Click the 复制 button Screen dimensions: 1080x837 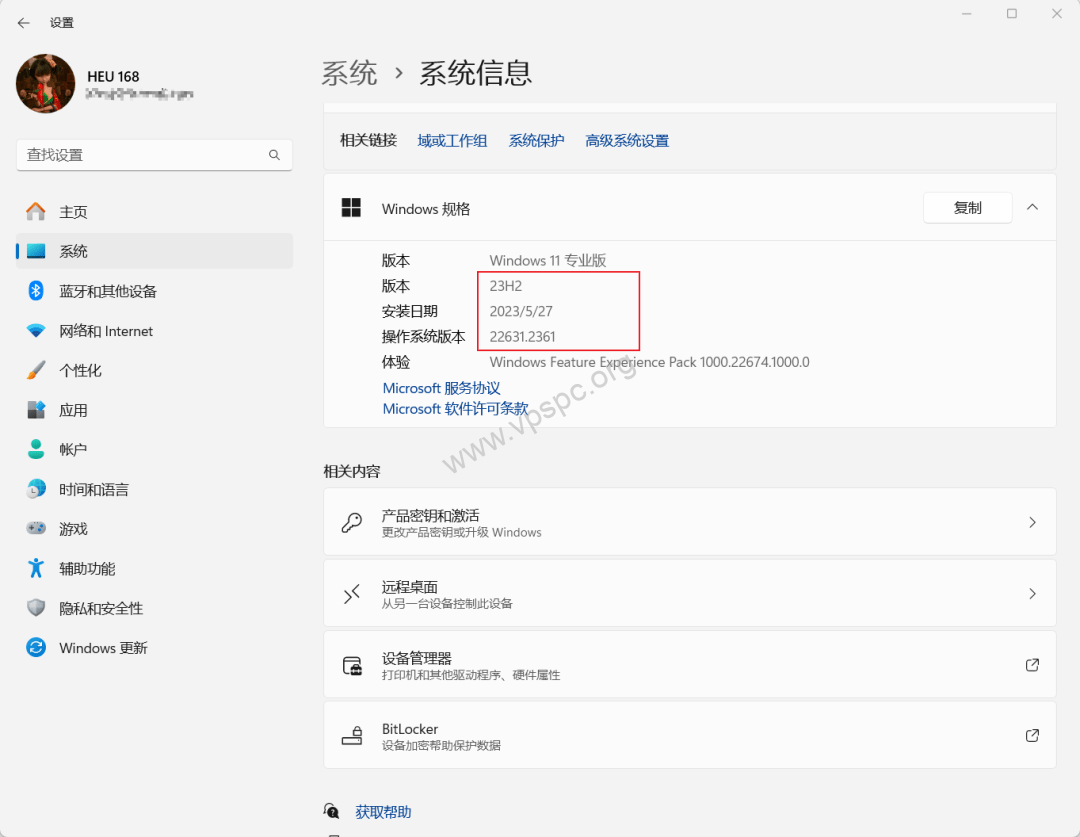[967, 207]
